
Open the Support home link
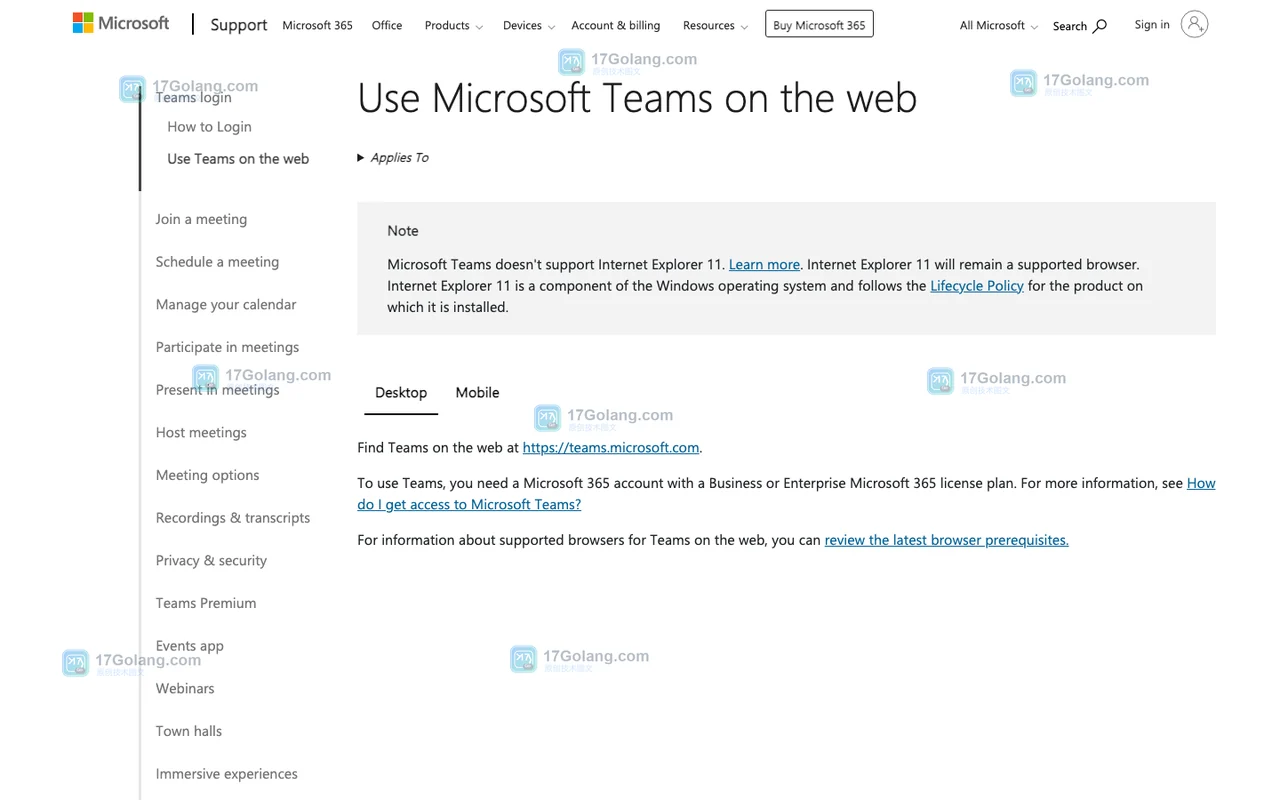point(238,25)
